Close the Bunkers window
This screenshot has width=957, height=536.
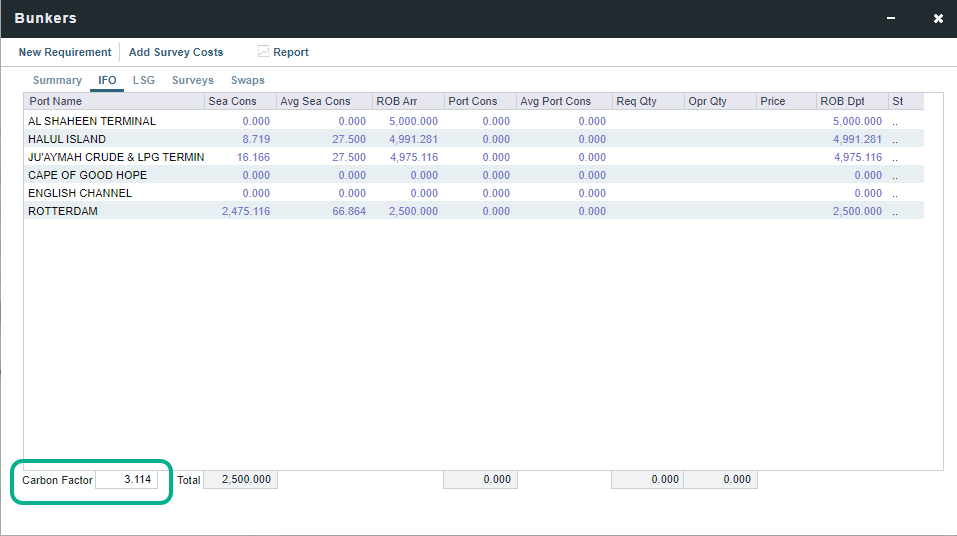(x=938, y=18)
